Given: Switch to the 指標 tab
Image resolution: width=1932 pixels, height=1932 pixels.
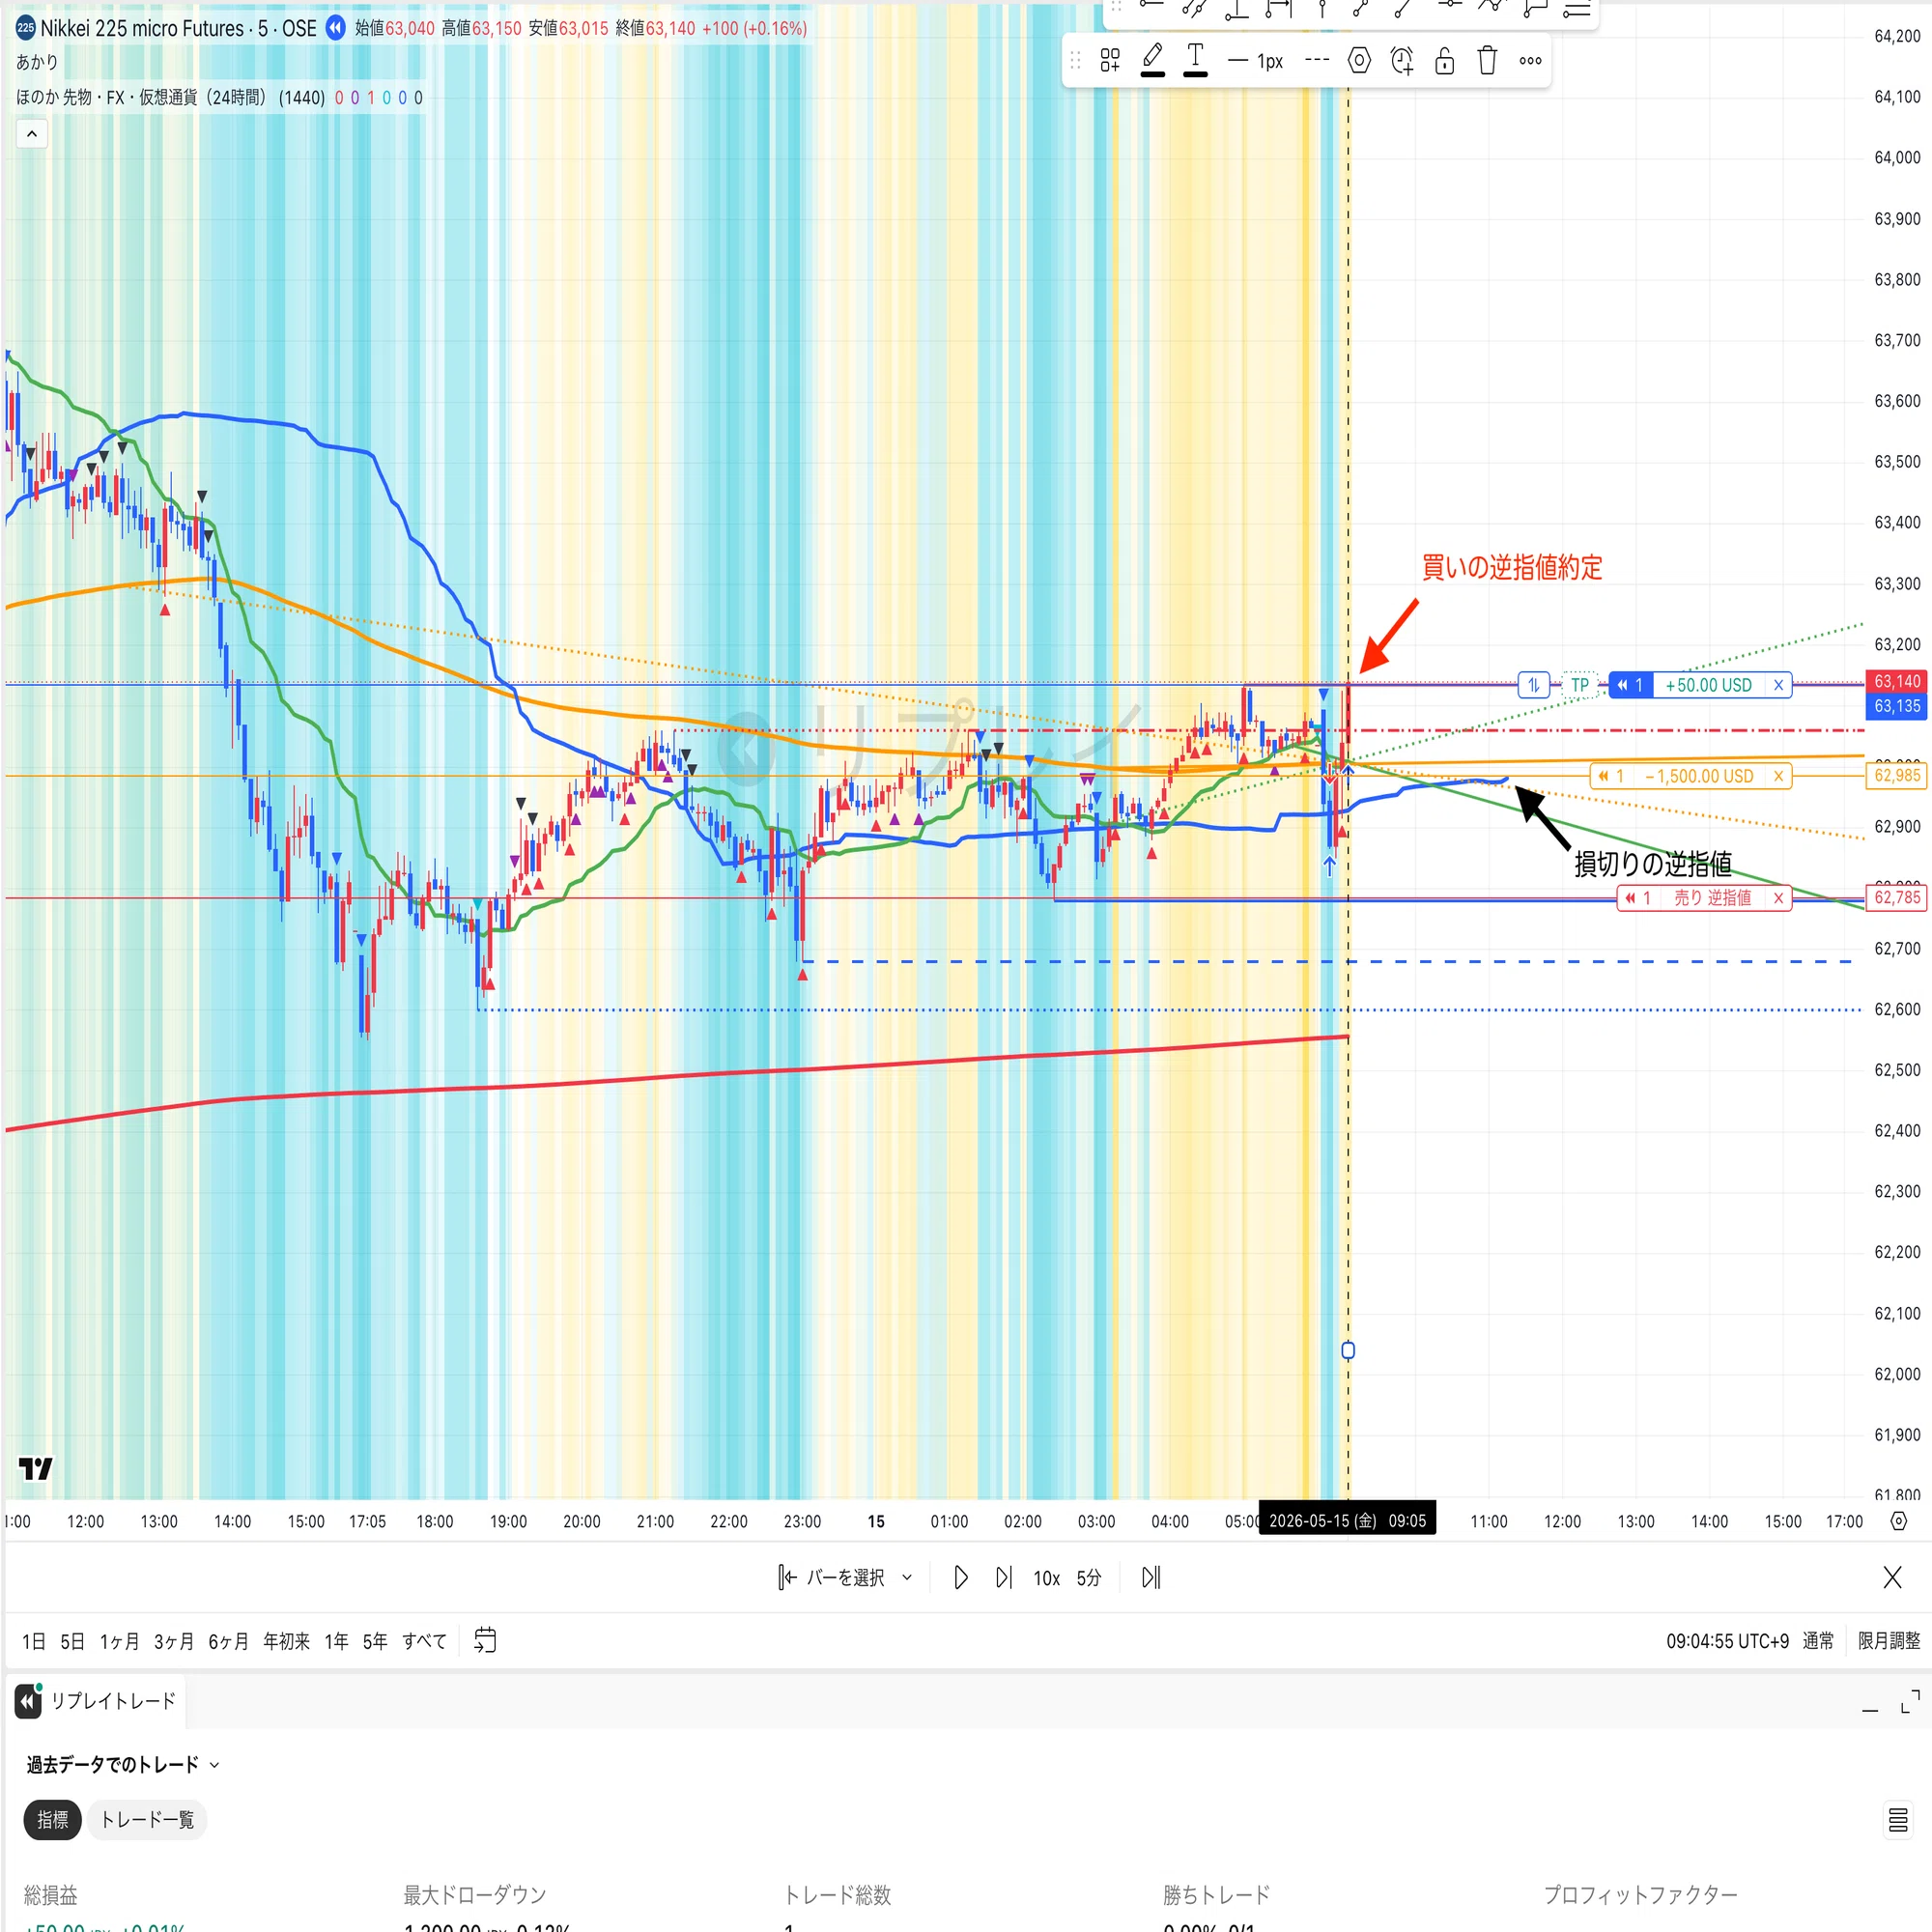Looking at the screenshot, I should 52,1820.
